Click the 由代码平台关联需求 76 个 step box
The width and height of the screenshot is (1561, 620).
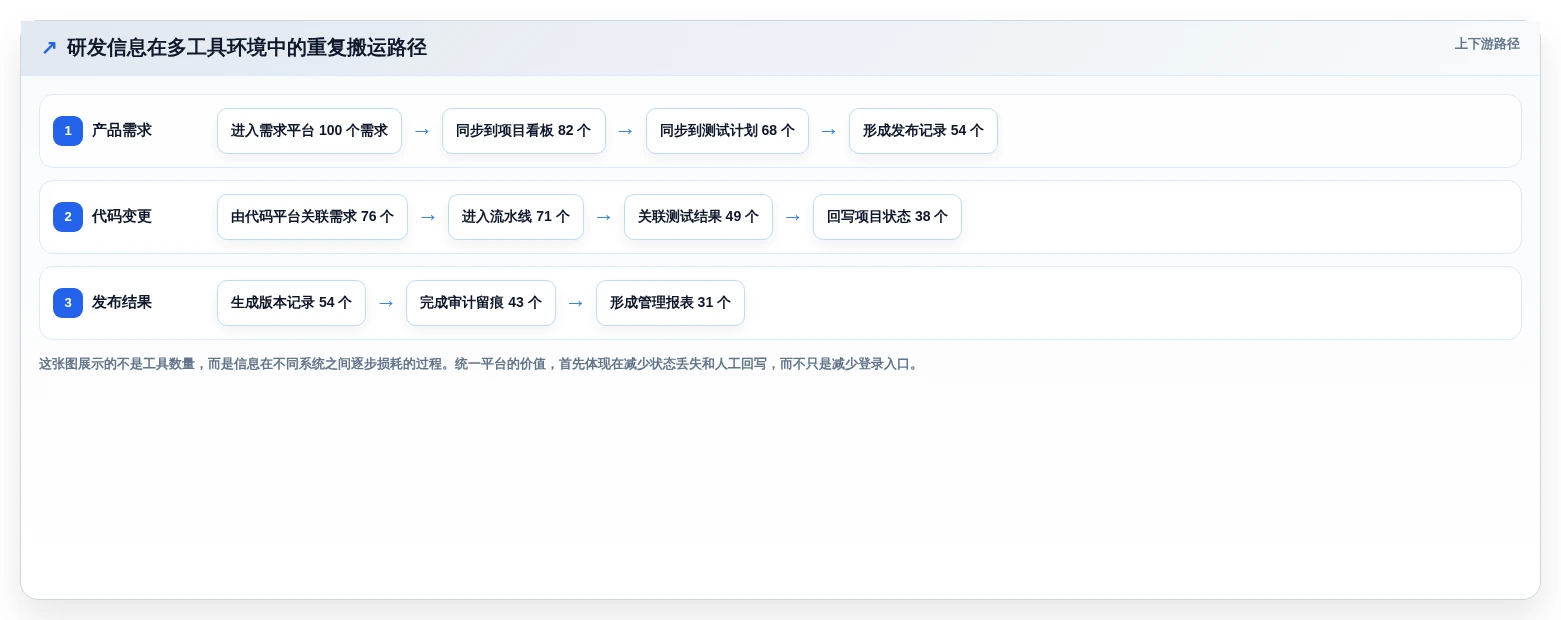tap(312, 217)
